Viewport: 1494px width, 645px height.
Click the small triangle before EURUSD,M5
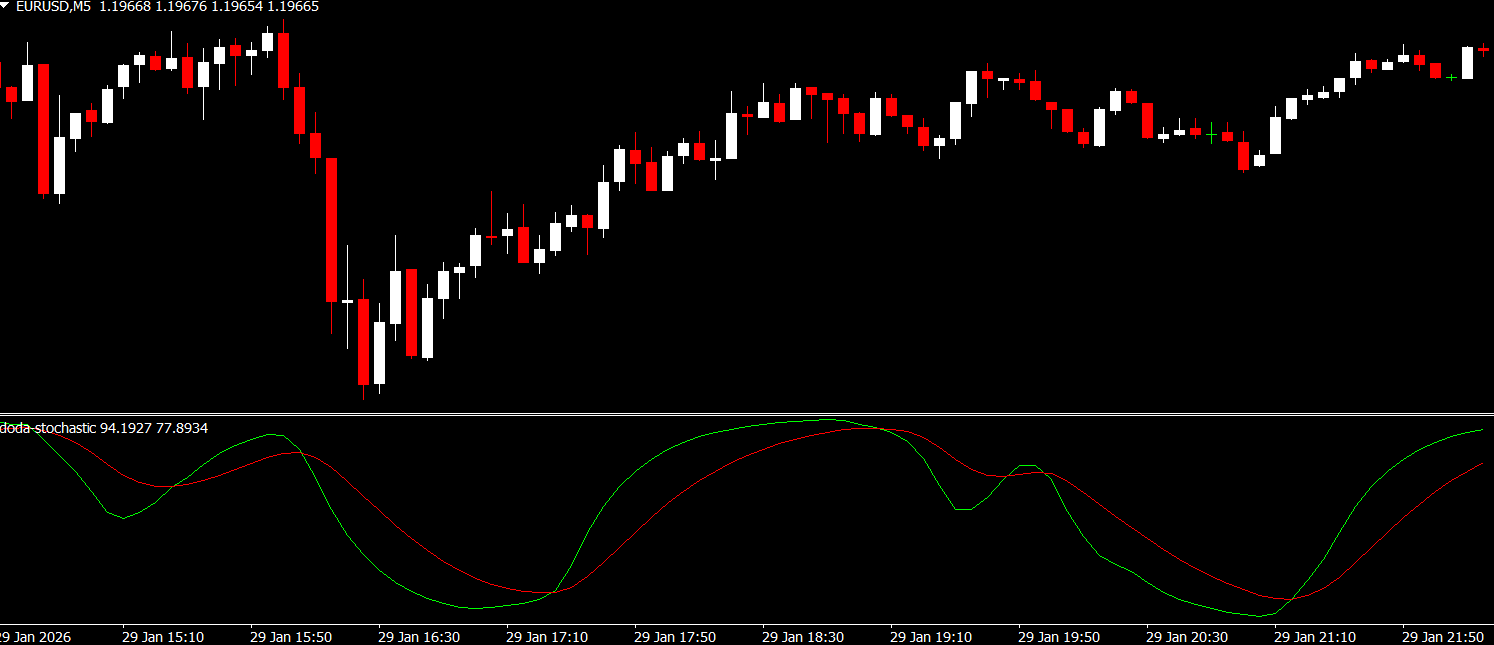coord(5,6)
